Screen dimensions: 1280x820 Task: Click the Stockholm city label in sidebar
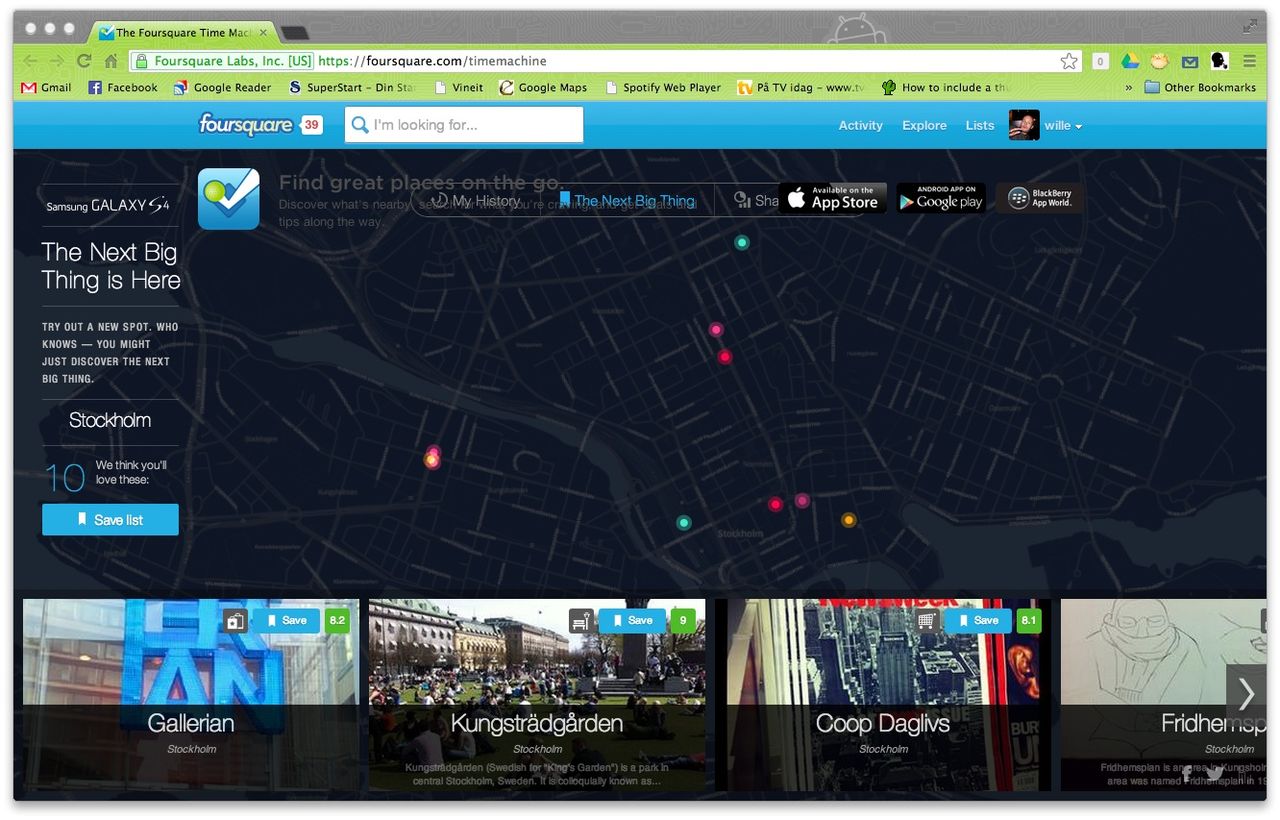(110, 420)
